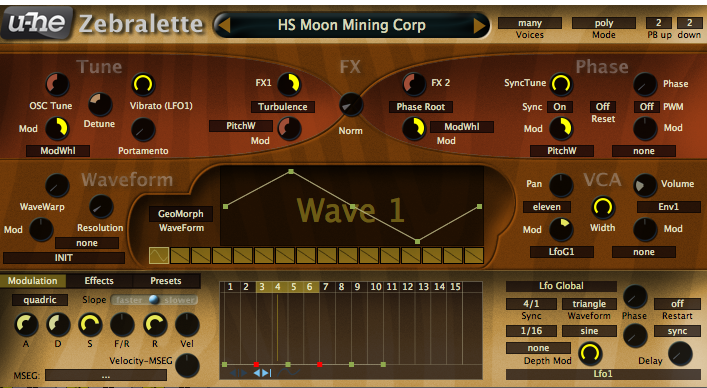Click the WaveWarp knob
Screen dimensions: 707x388
[57, 185]
